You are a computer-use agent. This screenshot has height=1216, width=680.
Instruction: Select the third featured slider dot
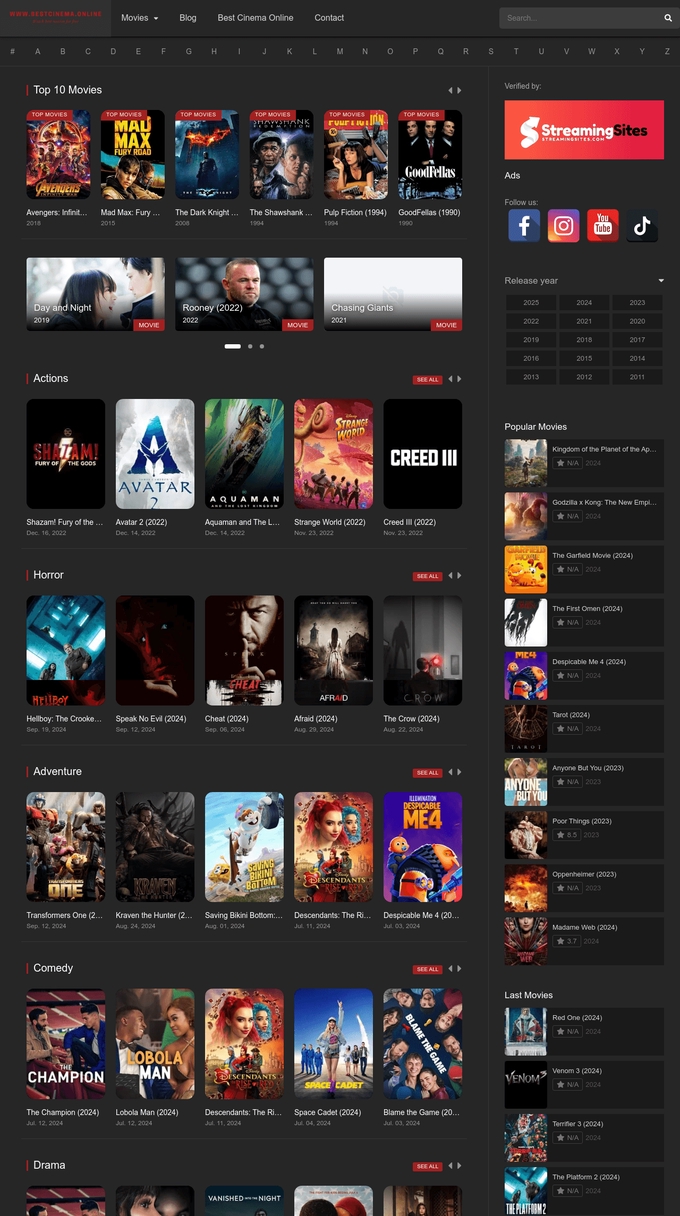tap(262, 346)
